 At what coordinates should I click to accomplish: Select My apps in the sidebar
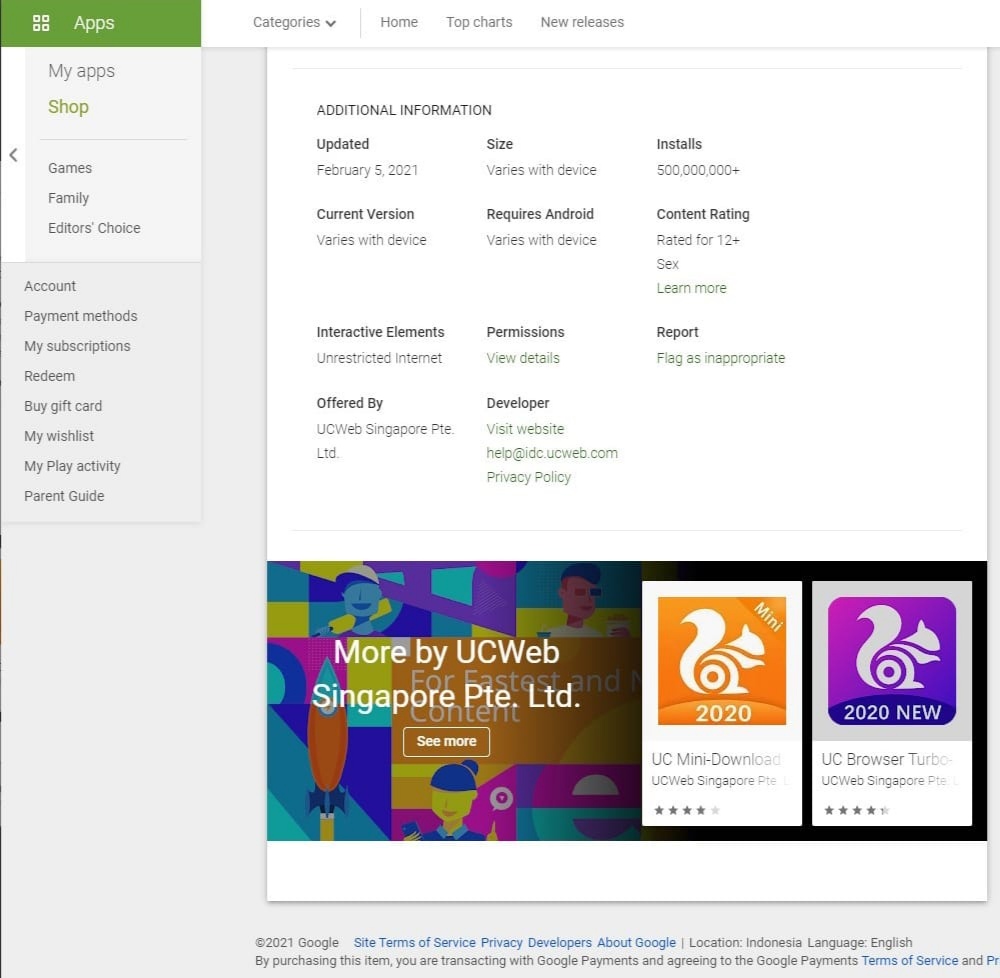(82, 71)
